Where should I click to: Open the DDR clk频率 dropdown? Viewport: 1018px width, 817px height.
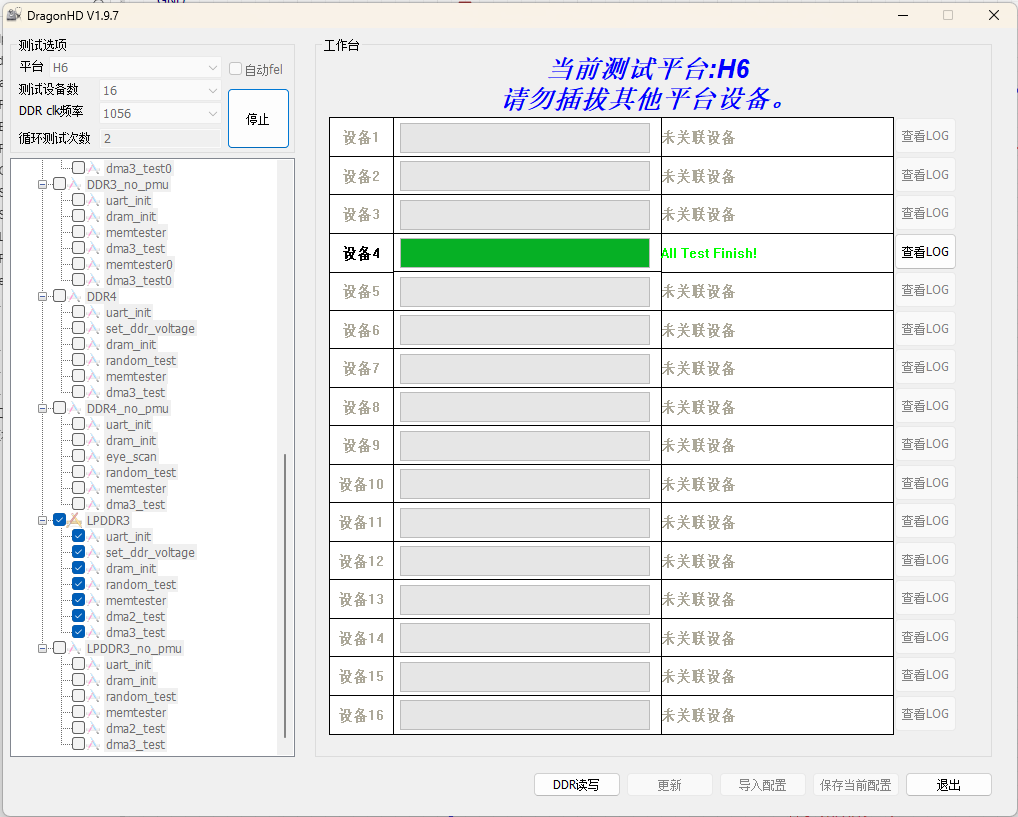(159, 113)
